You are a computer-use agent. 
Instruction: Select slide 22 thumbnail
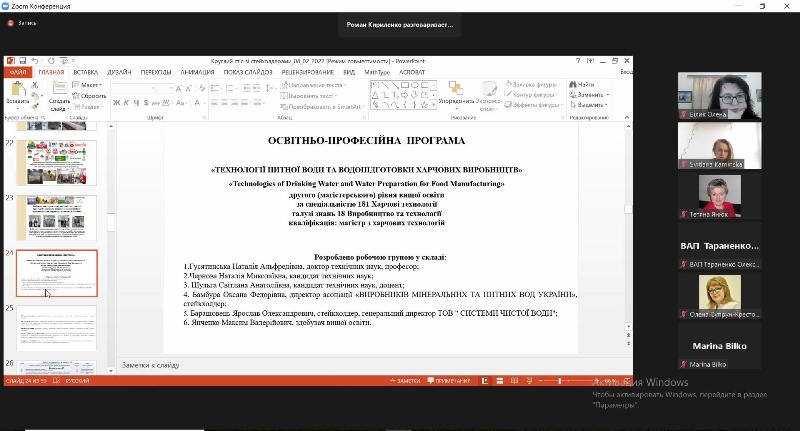pyautogui.click(x=56, y=163)
